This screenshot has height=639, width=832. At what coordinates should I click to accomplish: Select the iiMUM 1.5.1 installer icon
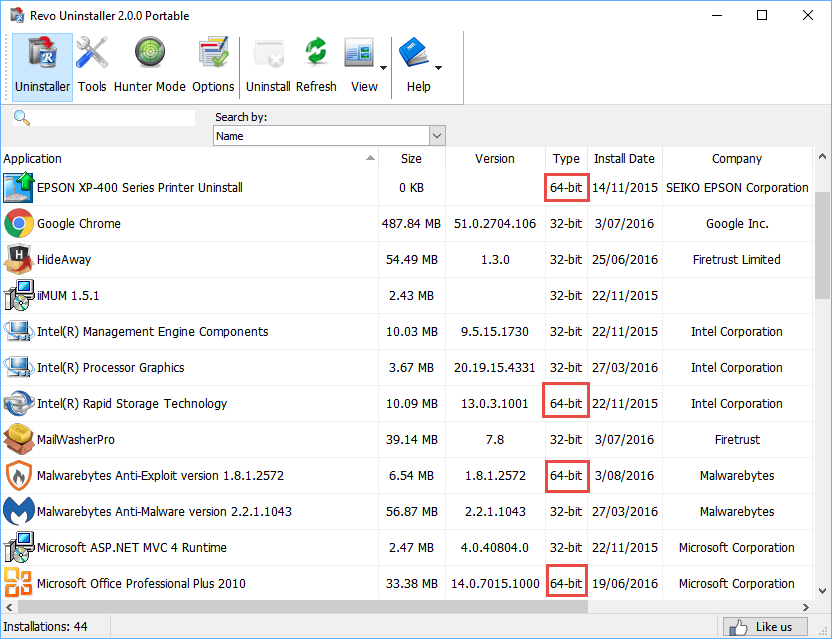pos(19,296)
